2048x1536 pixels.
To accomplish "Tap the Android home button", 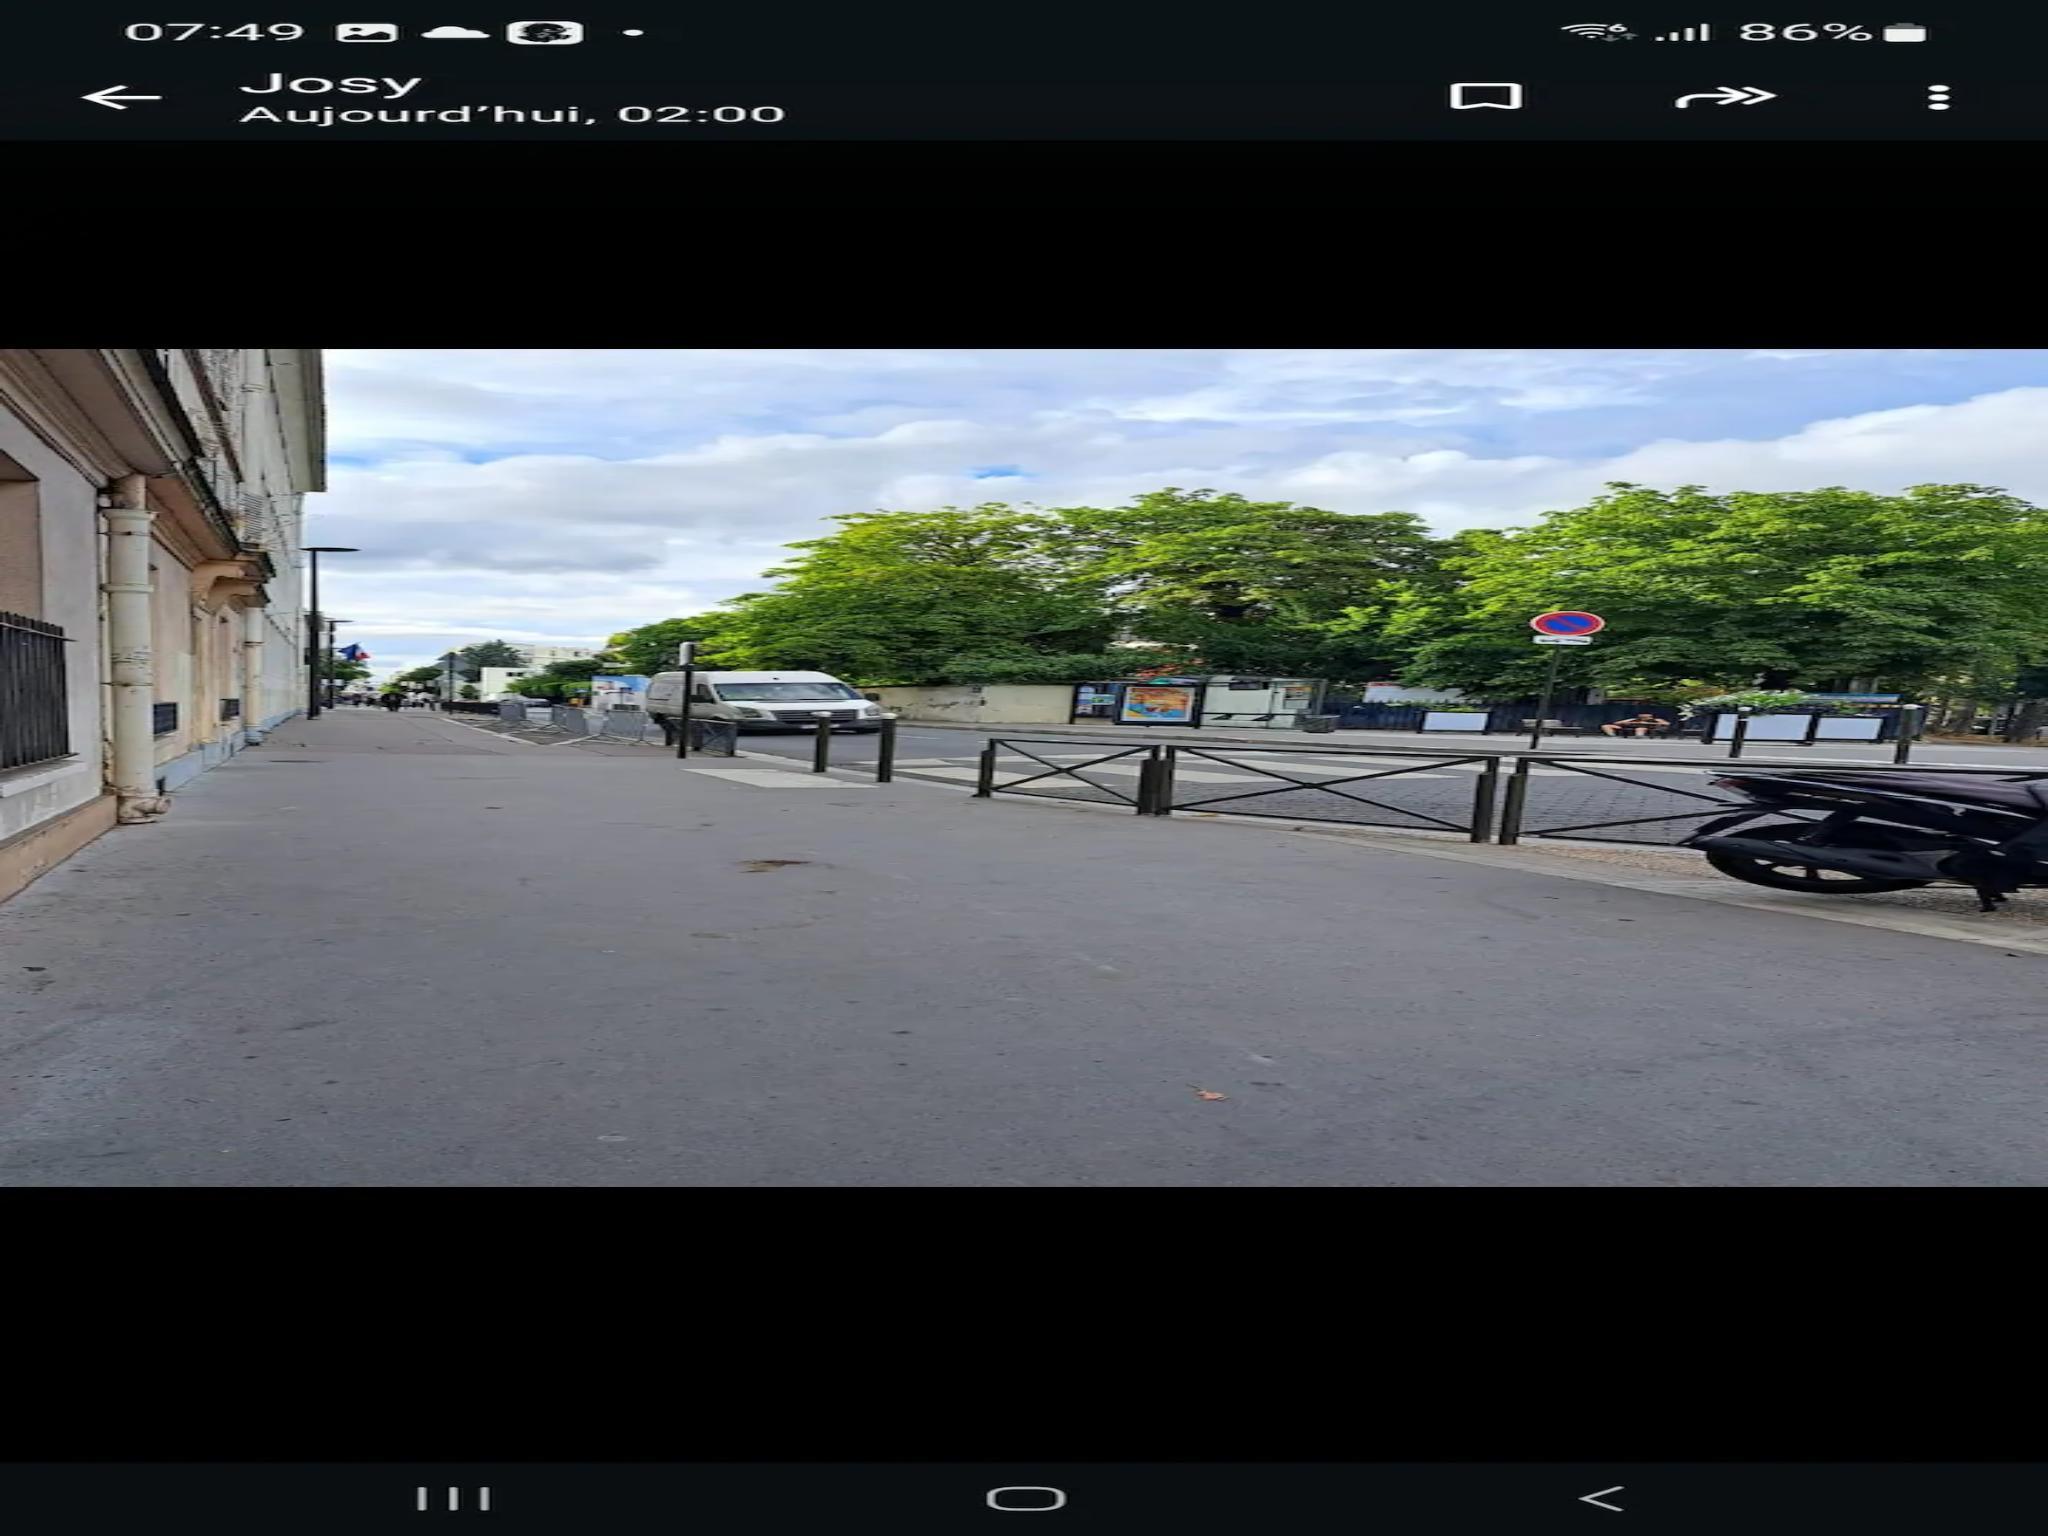I will click(1026, 1498).
